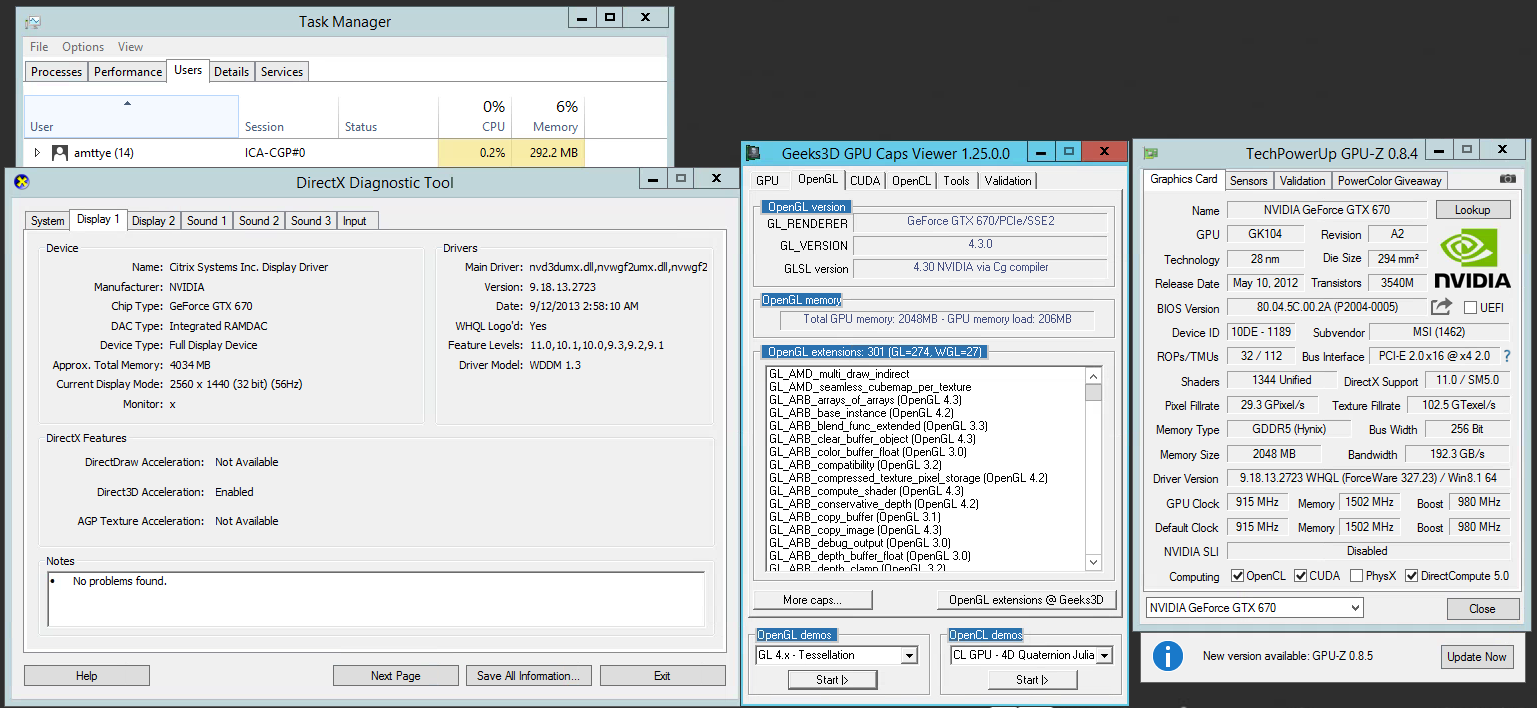Click the Help button in DxDiag
Image resolution: width=1537 pixels, height=708 pixels.
(x=87, y=676)
